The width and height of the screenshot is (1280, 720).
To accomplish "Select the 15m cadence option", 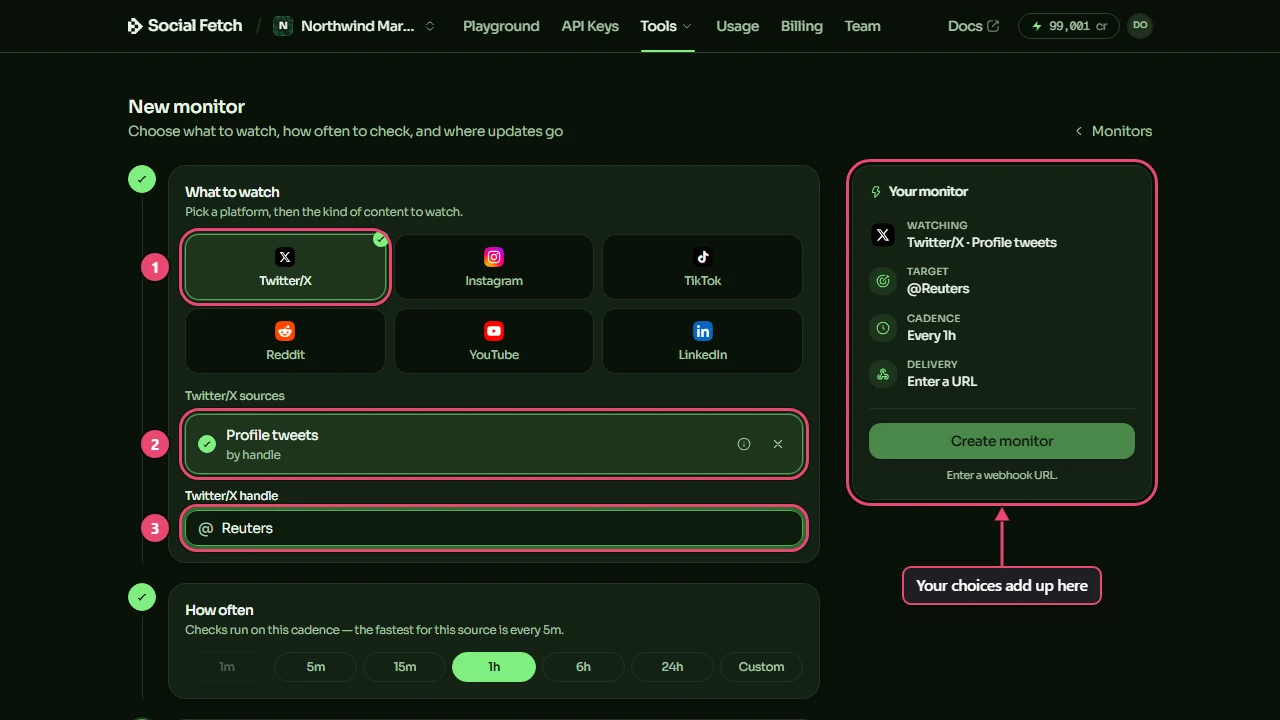I will point(405,667).
